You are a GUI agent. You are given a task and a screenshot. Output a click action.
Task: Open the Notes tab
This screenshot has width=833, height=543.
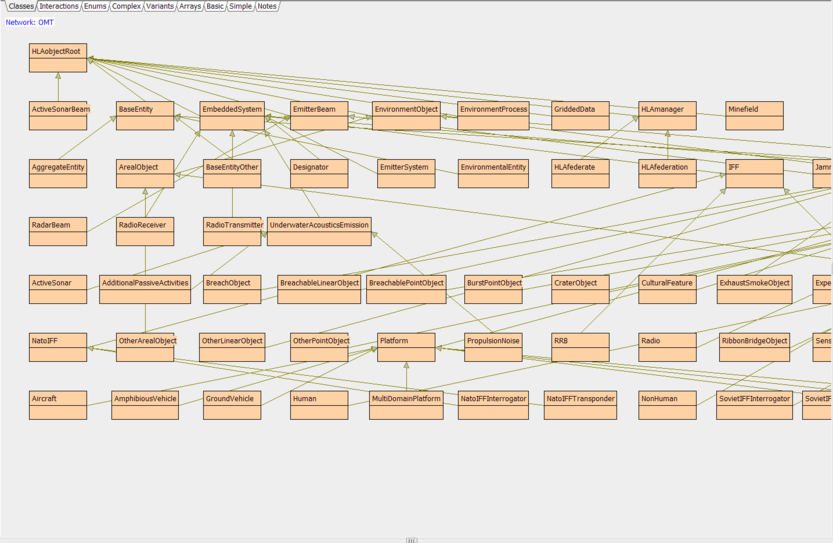click(267, 6)
